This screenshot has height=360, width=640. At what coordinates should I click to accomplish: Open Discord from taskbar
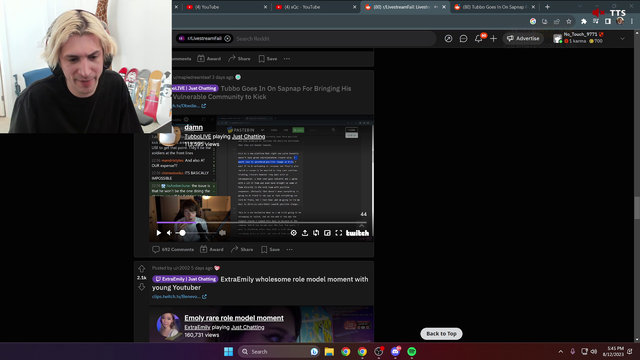point(395,351)
